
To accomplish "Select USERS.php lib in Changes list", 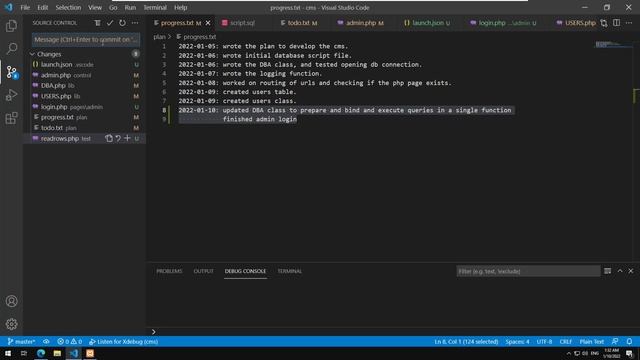I will coord(85,96).
